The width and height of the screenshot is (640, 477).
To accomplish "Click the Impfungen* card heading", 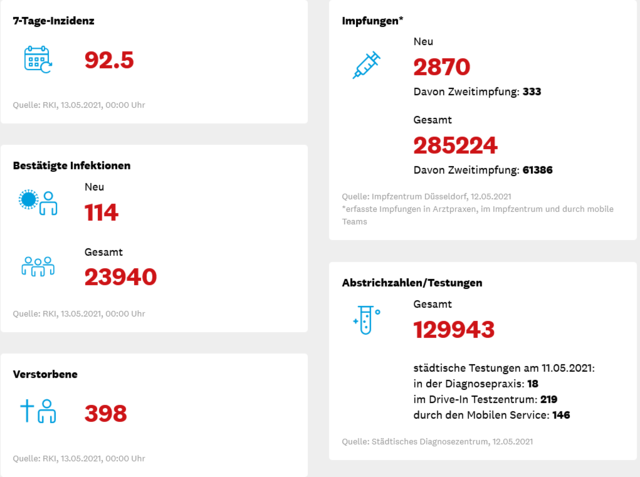I will [x=372, y=21].
